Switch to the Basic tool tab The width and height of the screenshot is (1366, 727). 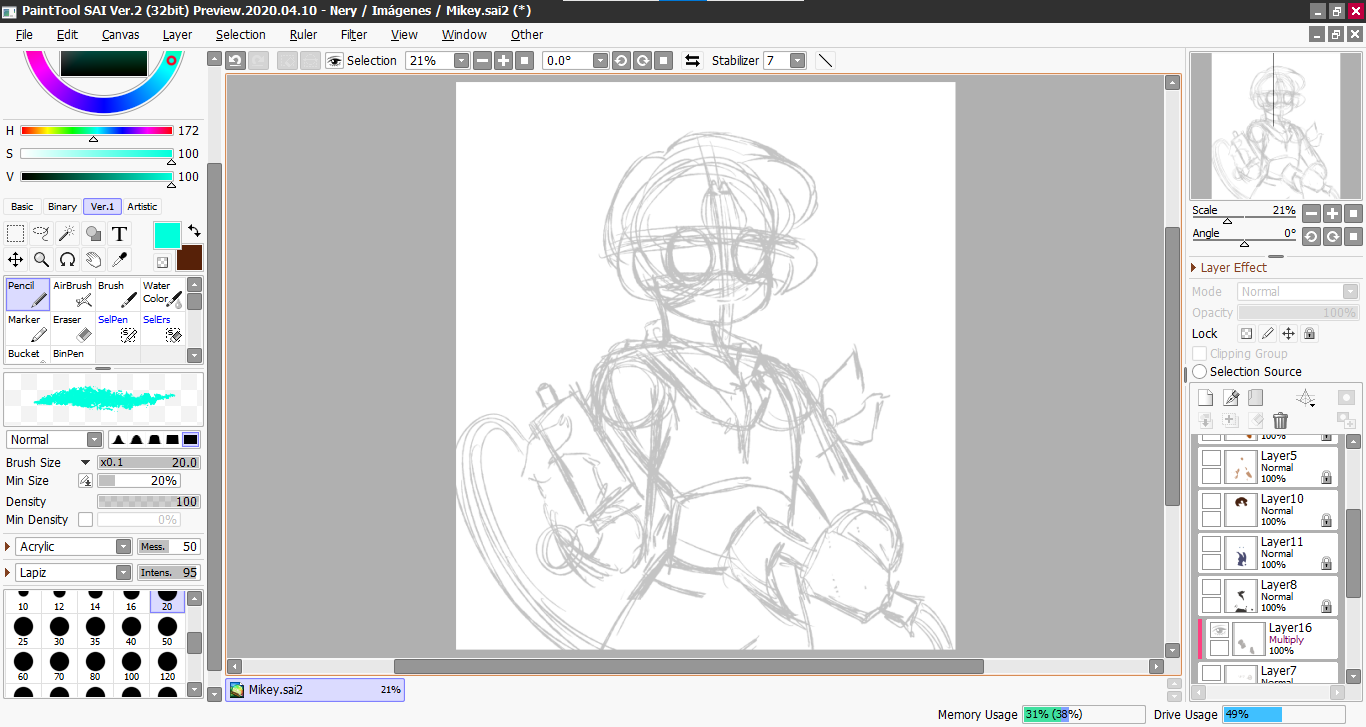pos(22,207)
